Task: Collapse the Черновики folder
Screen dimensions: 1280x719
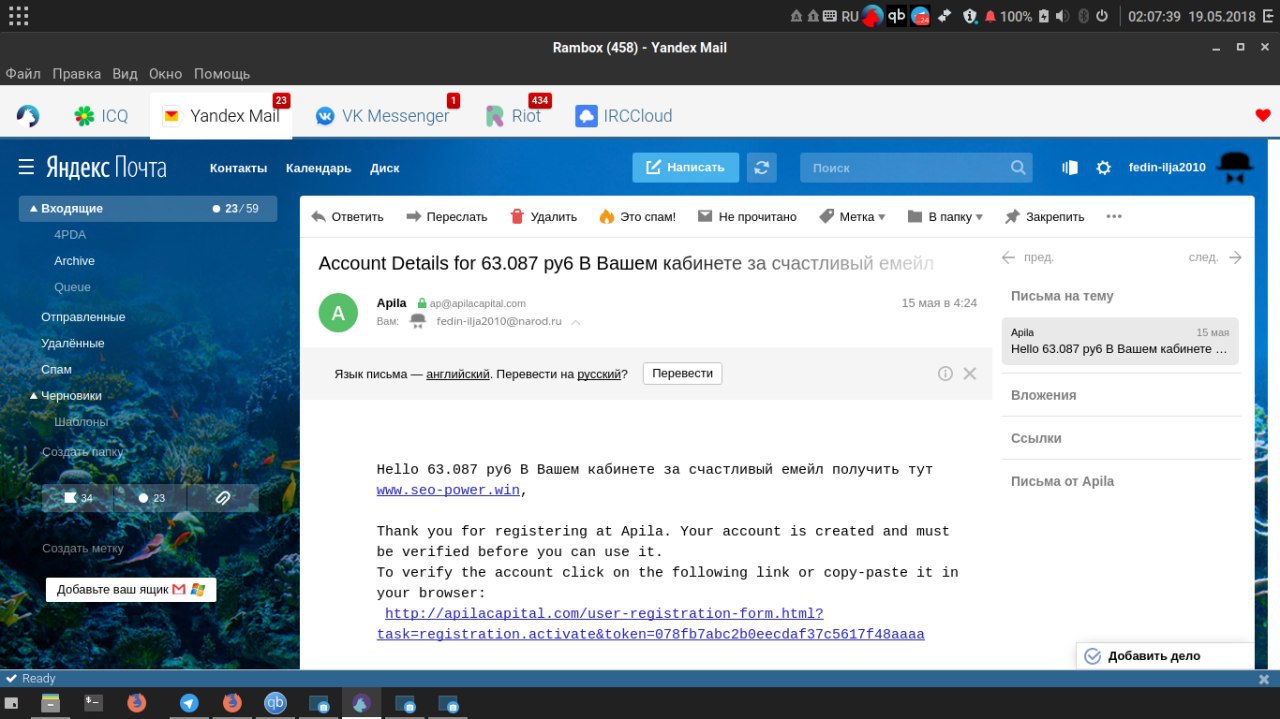Action: point(34,396)
